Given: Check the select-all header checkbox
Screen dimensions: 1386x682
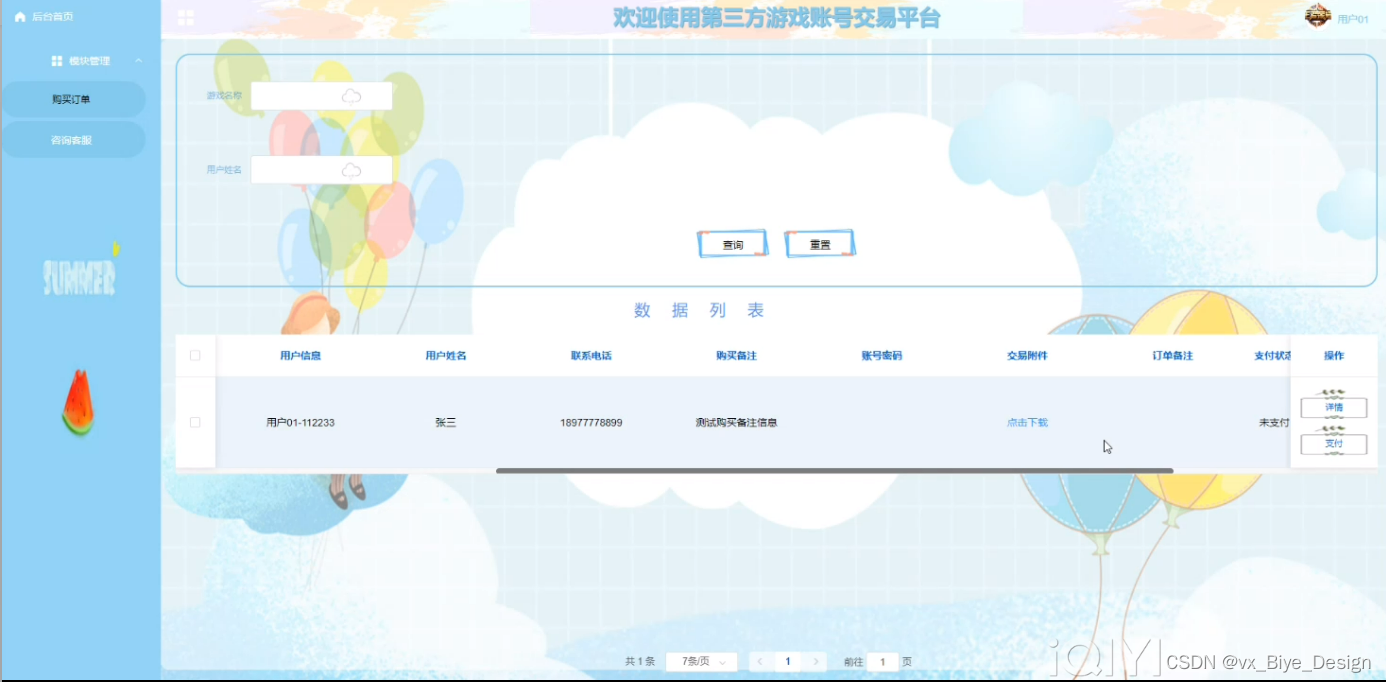Looking at the screenshot, I should click(x=195, y=355).
